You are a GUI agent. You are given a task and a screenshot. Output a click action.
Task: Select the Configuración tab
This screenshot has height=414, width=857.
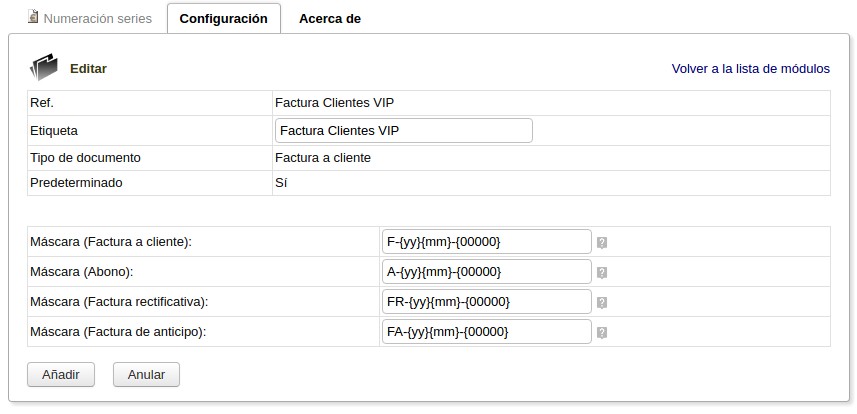(223, 19)
